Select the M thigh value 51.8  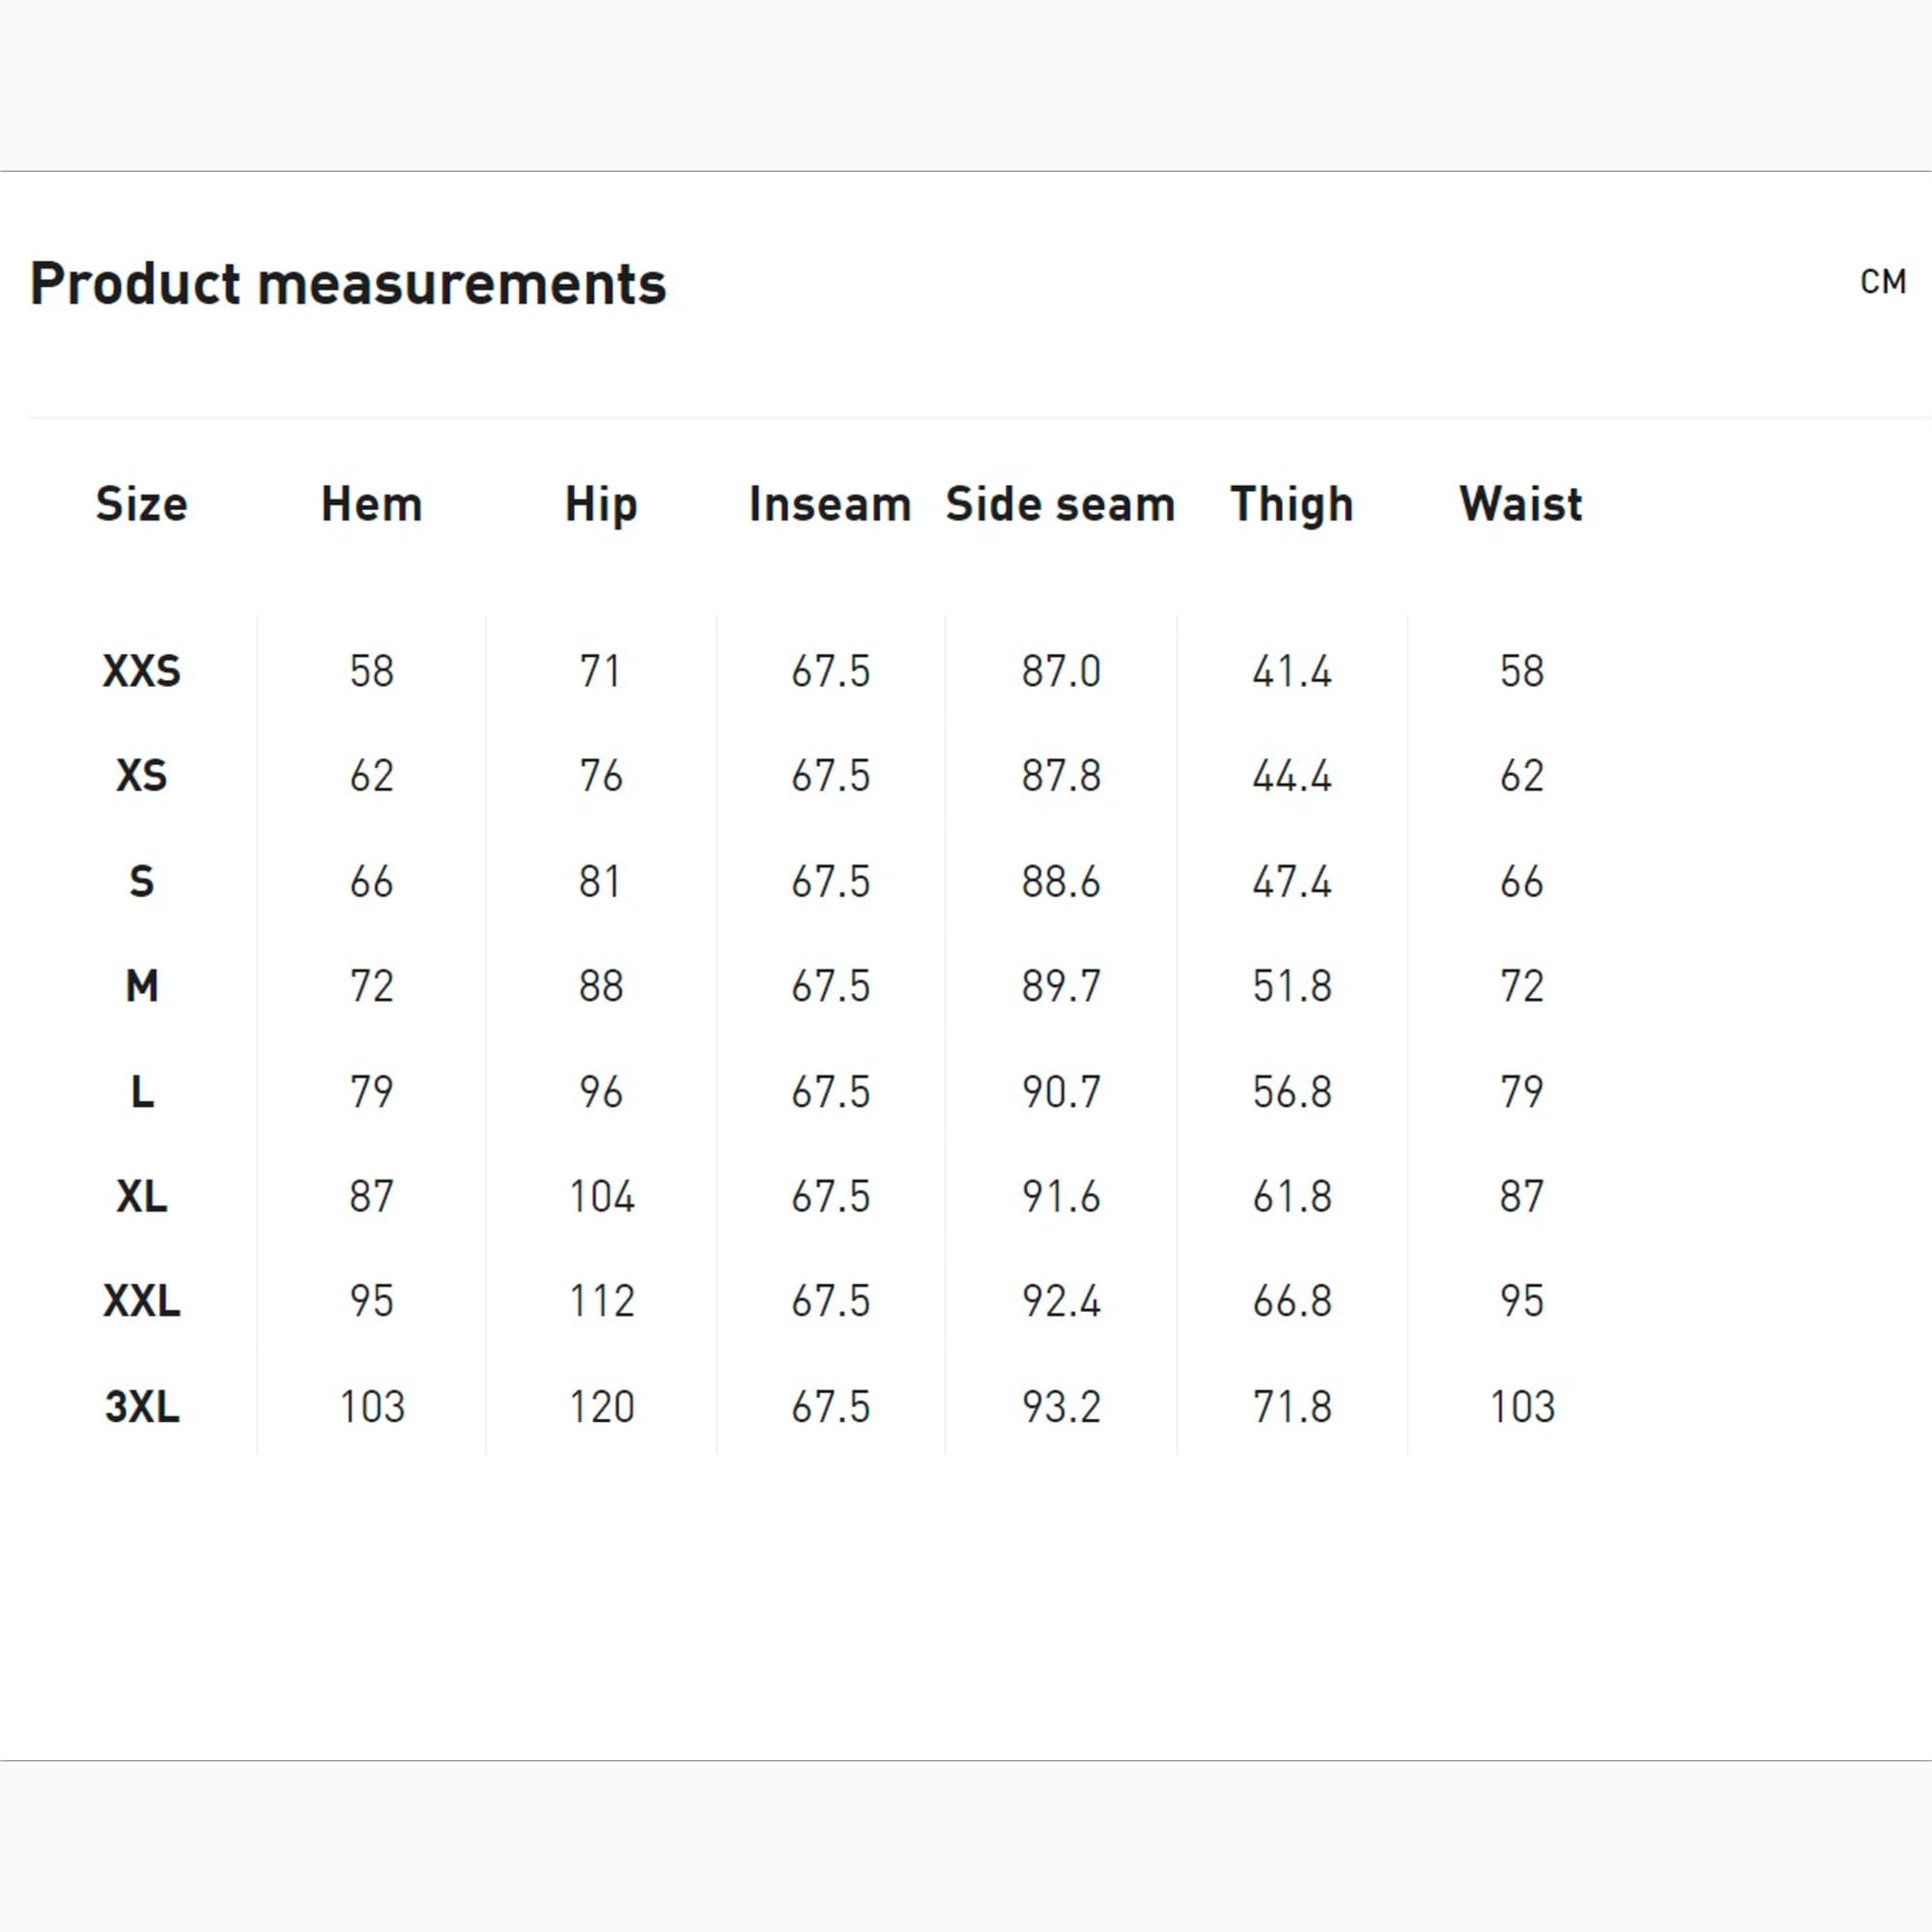pos(1291,986)
